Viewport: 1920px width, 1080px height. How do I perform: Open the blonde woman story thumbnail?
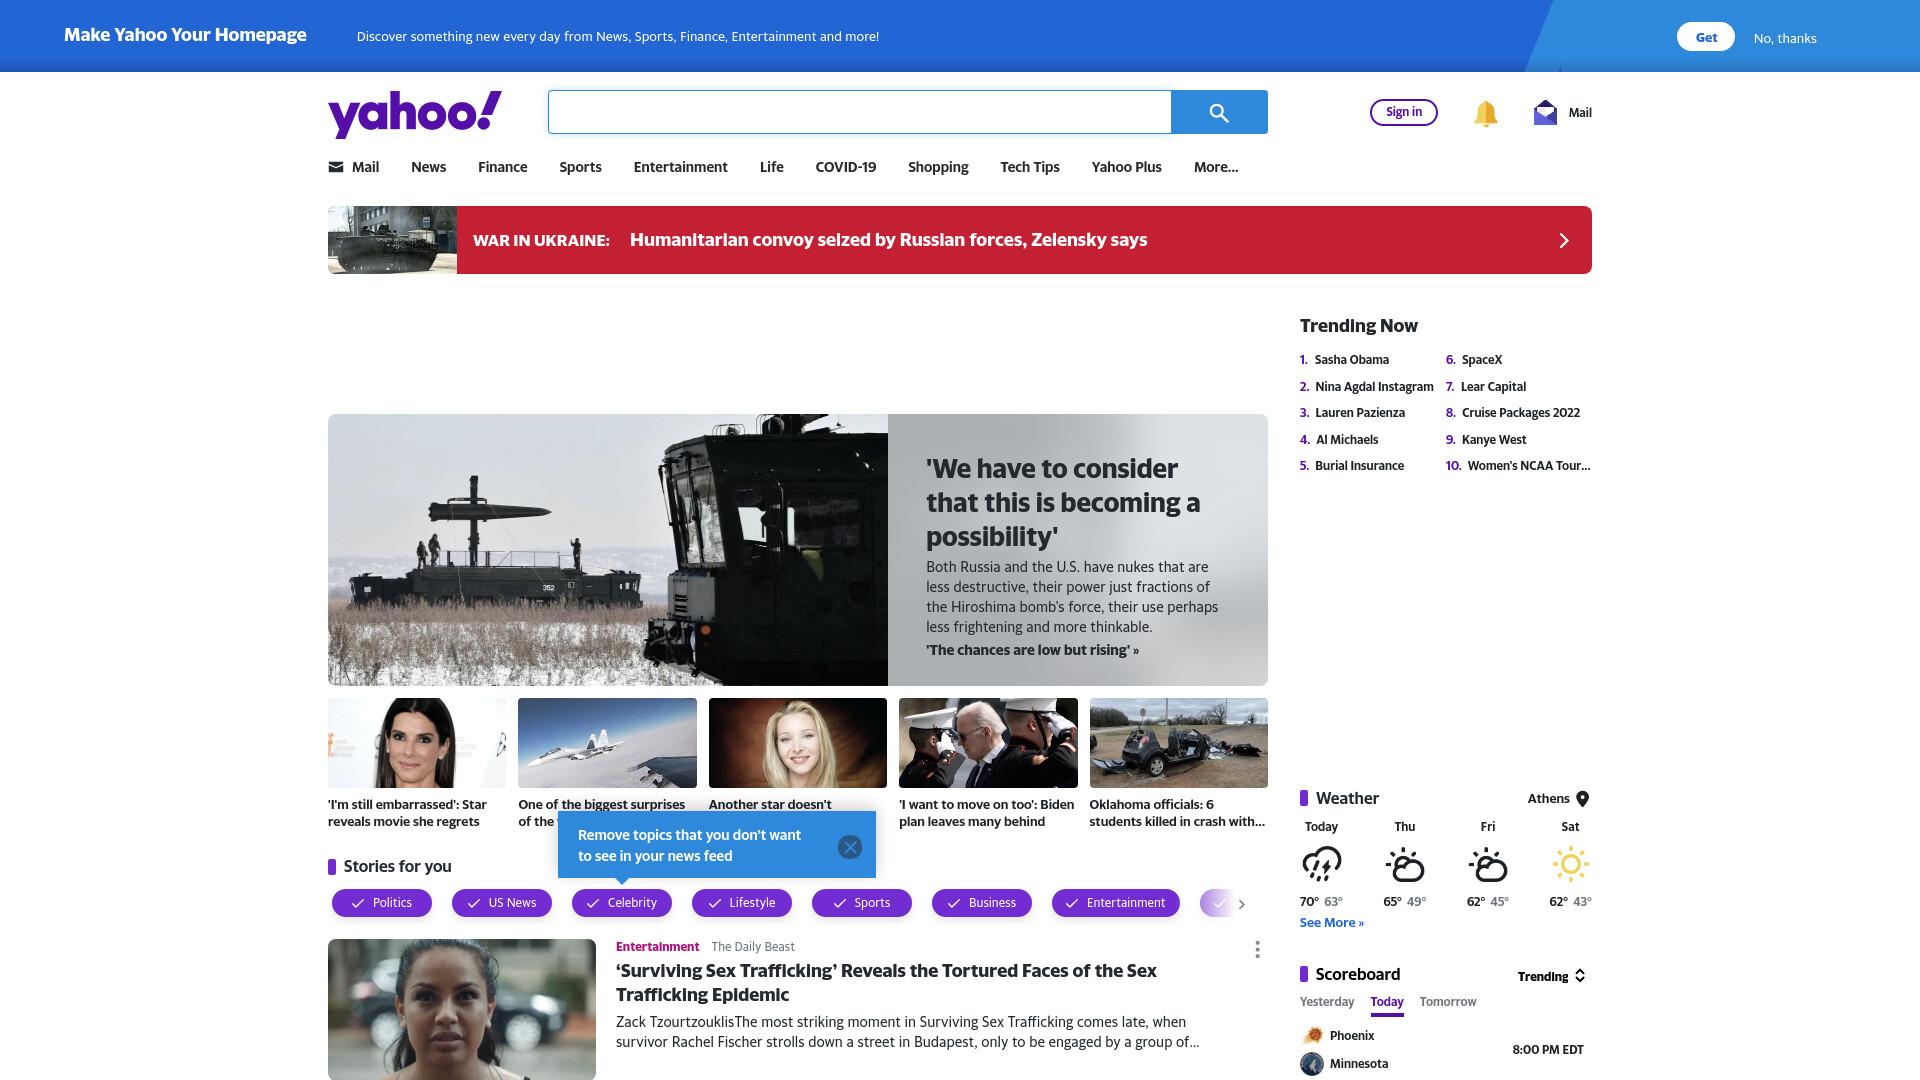(x=798, y=743)
